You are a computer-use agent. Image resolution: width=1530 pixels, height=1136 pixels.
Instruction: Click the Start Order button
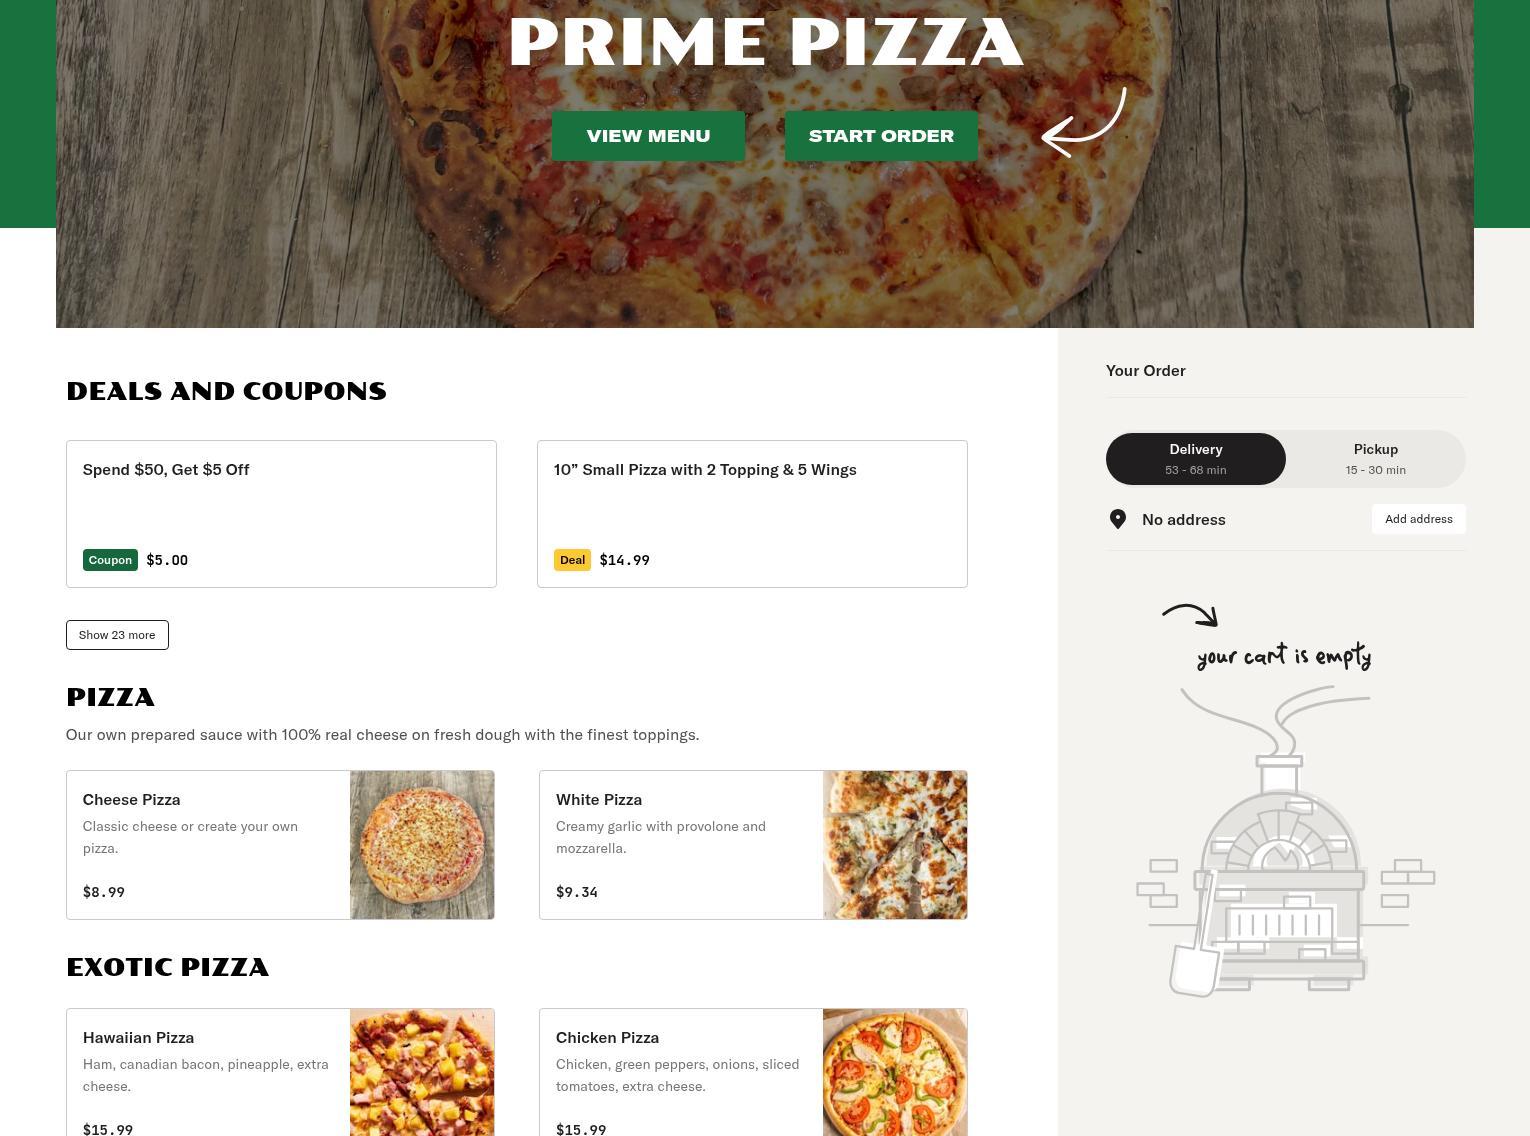[881, 136]
